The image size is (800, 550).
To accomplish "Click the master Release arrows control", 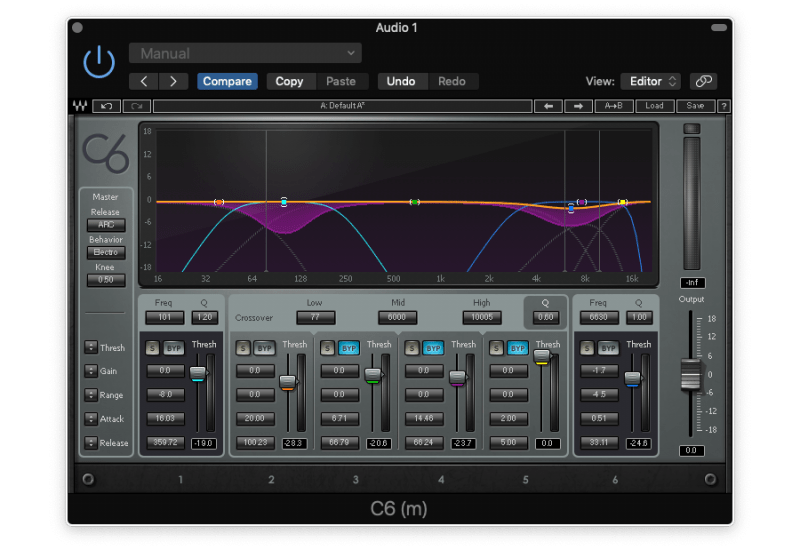I will point(91,443).
